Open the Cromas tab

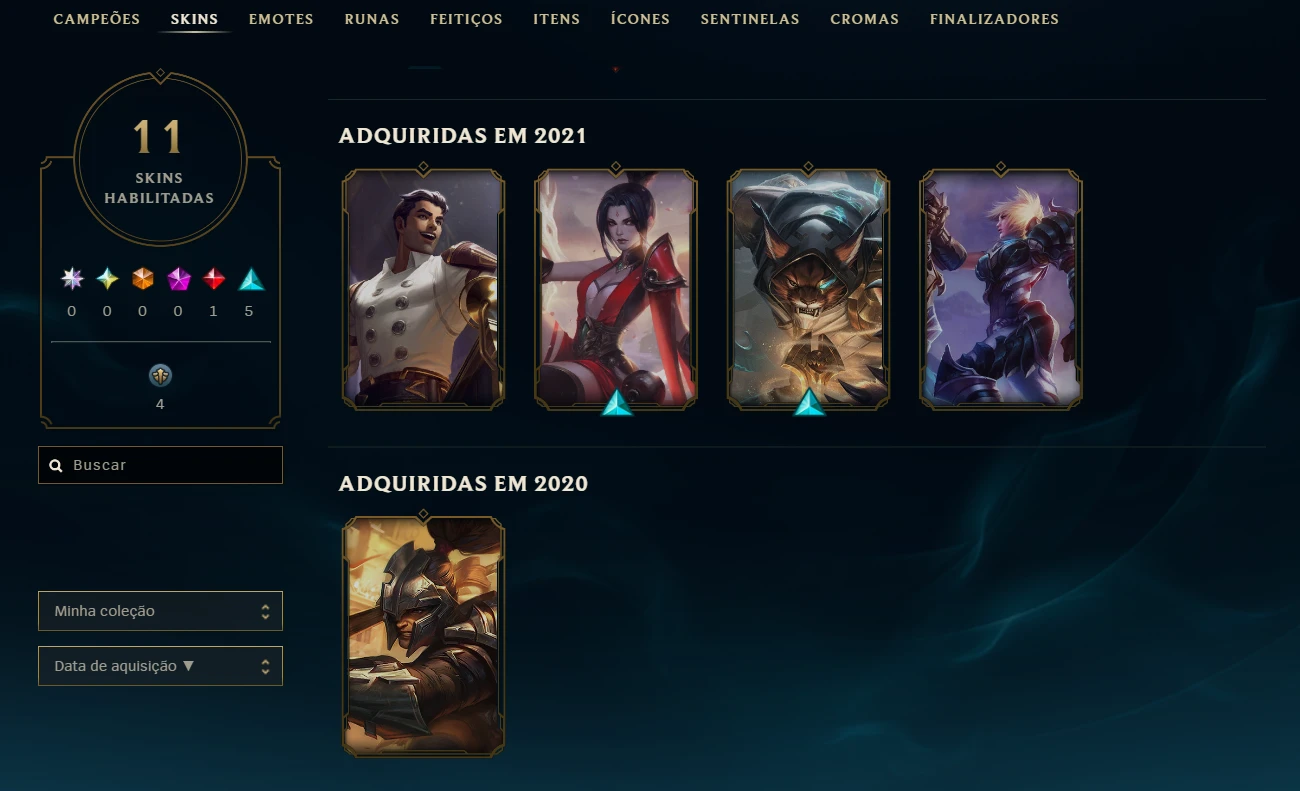[x=864, y=19]
